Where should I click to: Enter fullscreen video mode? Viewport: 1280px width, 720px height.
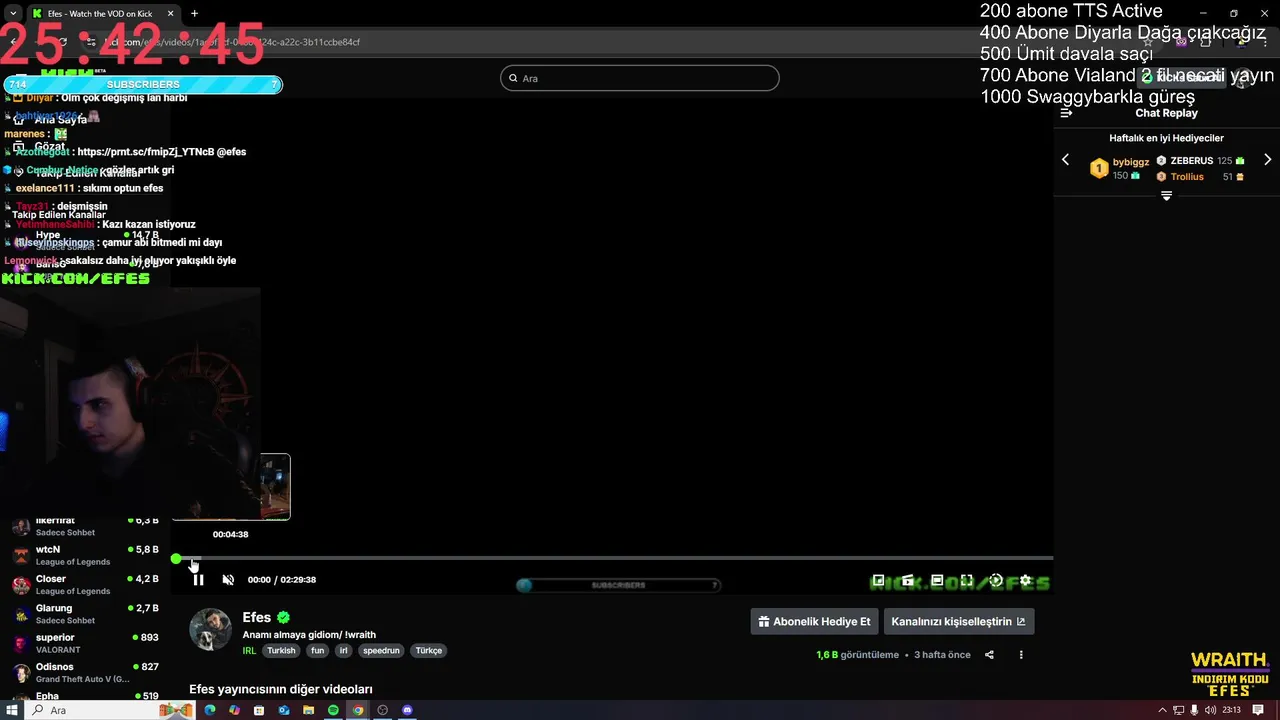tap(967, 580)
